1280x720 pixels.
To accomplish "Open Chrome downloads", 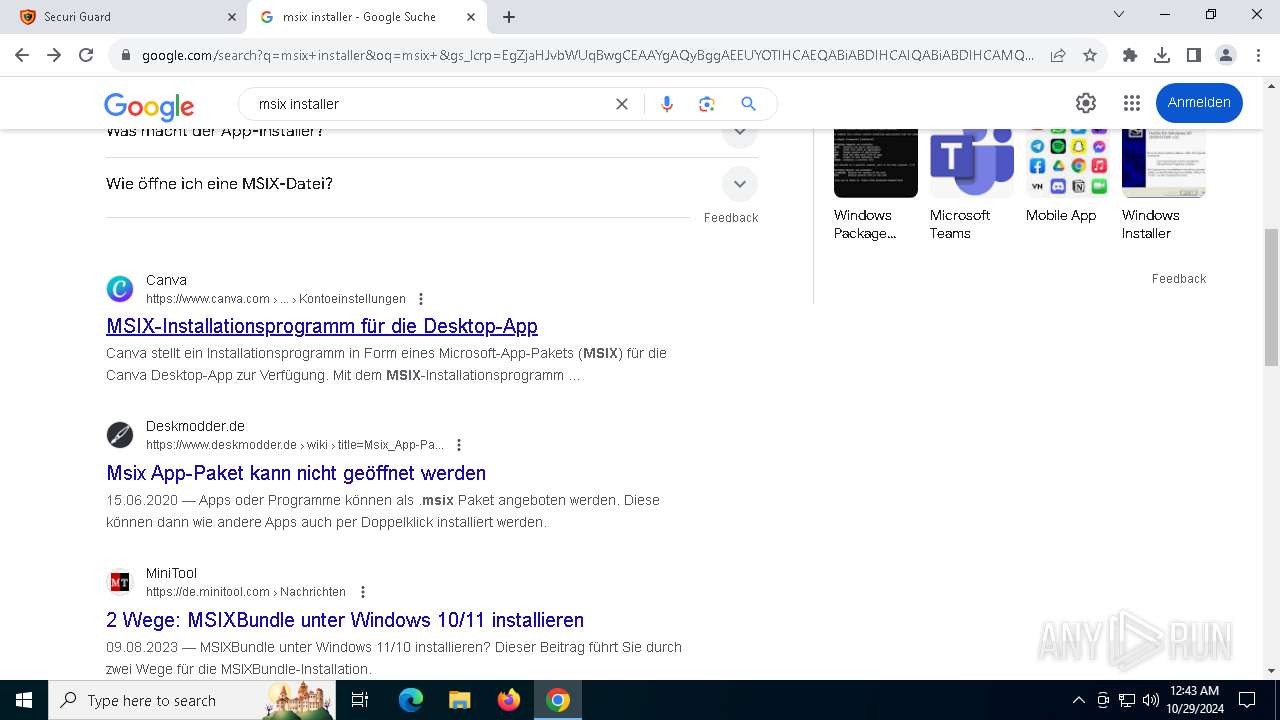I will pos(1162,56).
